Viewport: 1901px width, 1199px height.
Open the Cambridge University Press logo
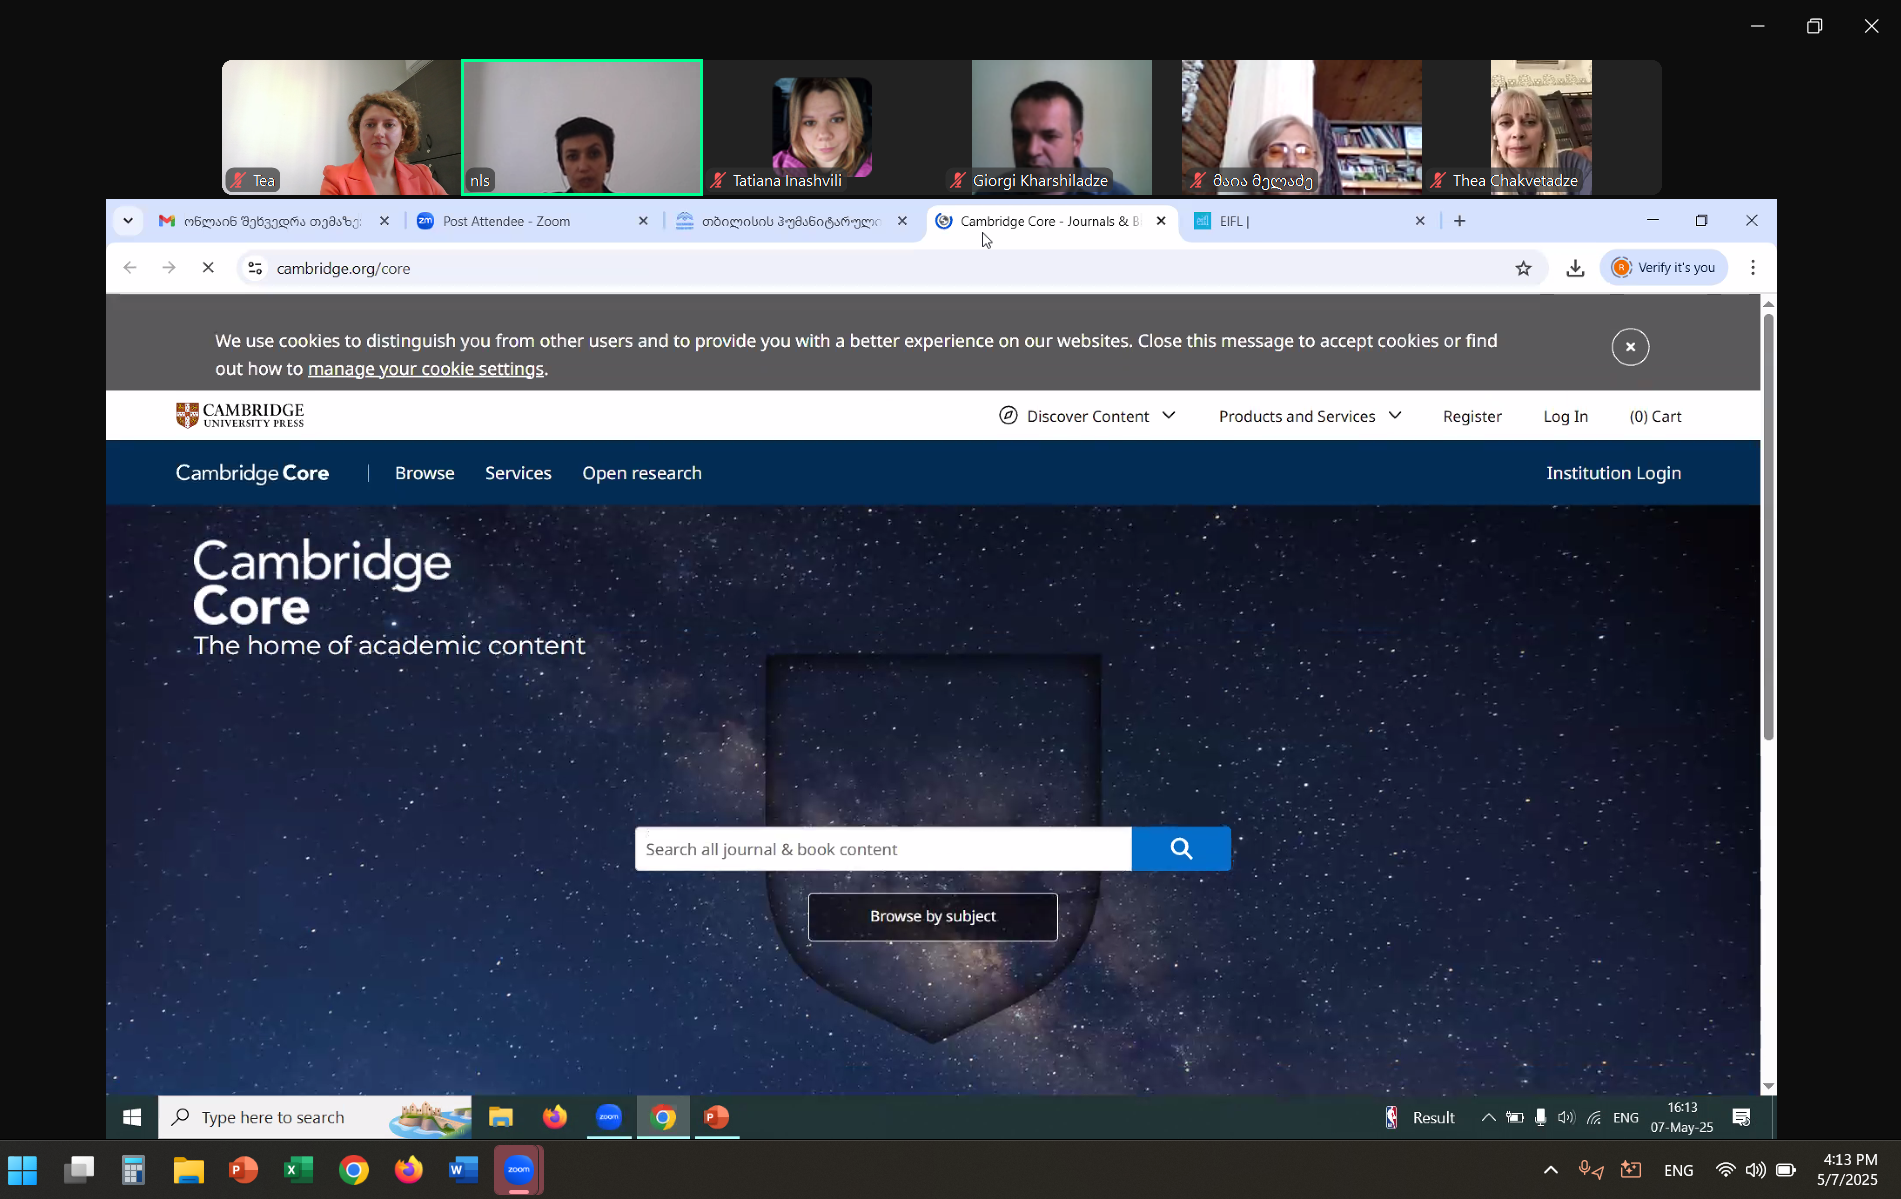[x=240, y=415]
